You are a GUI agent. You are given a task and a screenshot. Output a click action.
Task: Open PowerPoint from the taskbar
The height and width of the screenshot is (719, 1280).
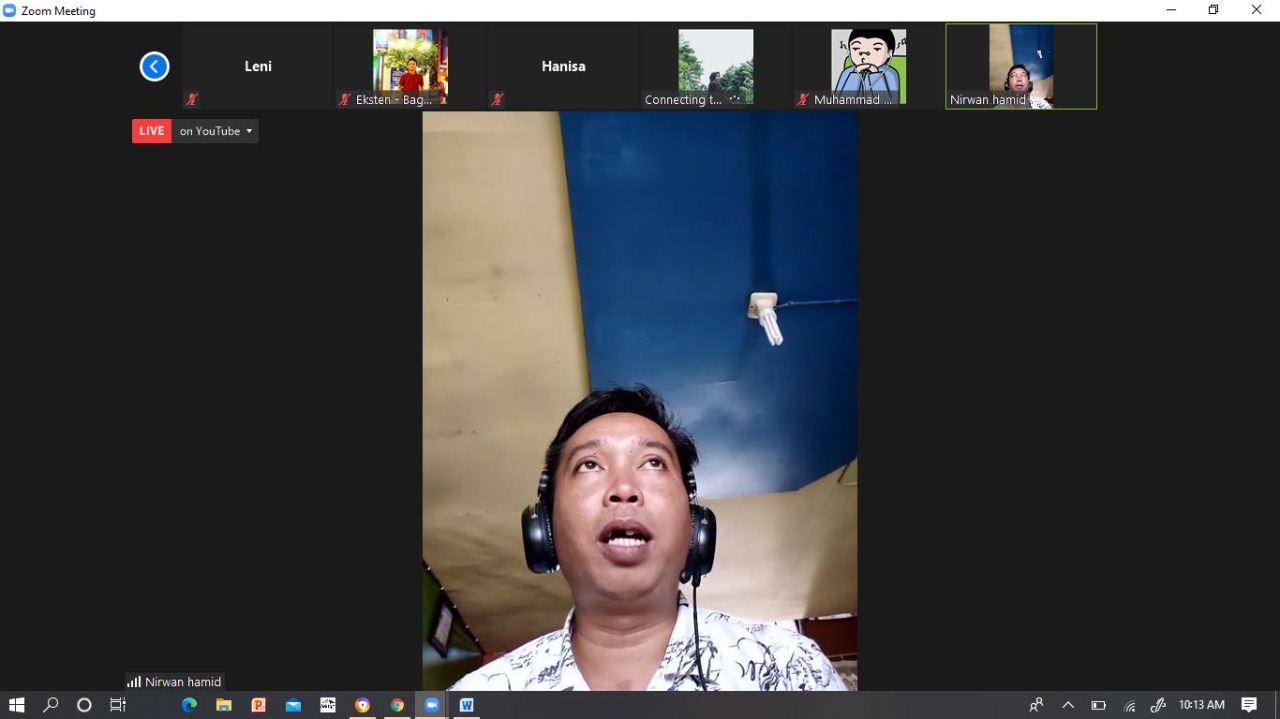258,705
